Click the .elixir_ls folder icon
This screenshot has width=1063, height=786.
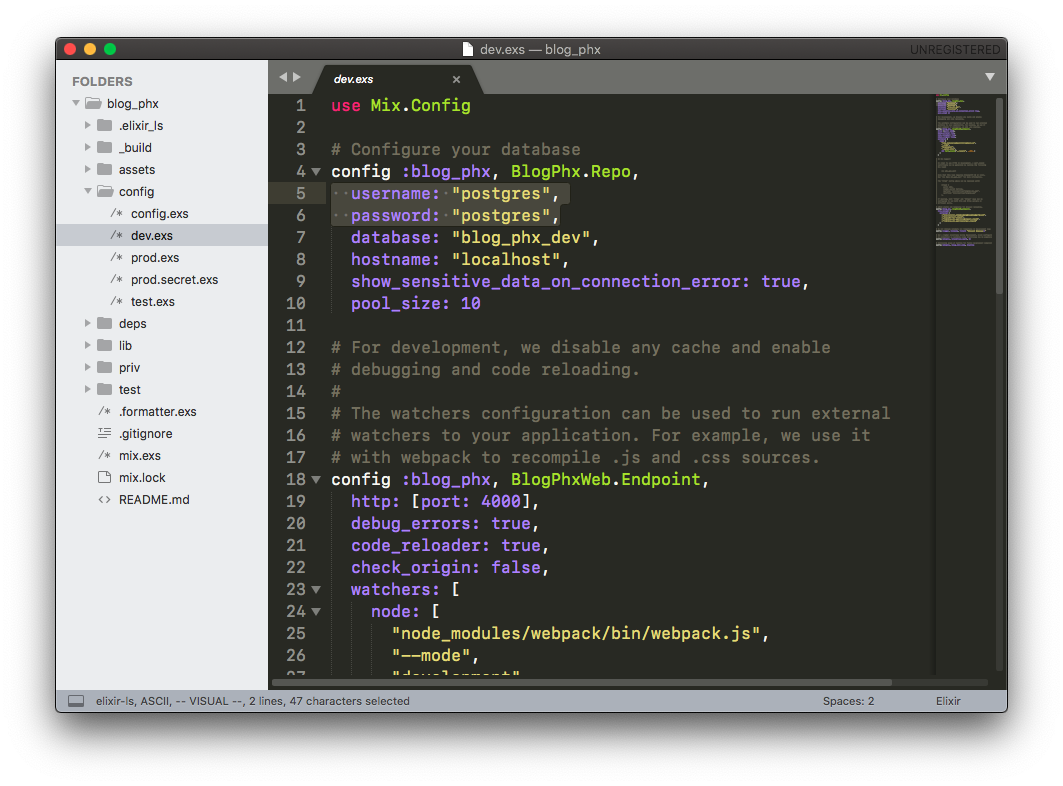click(x=104, y=125)
